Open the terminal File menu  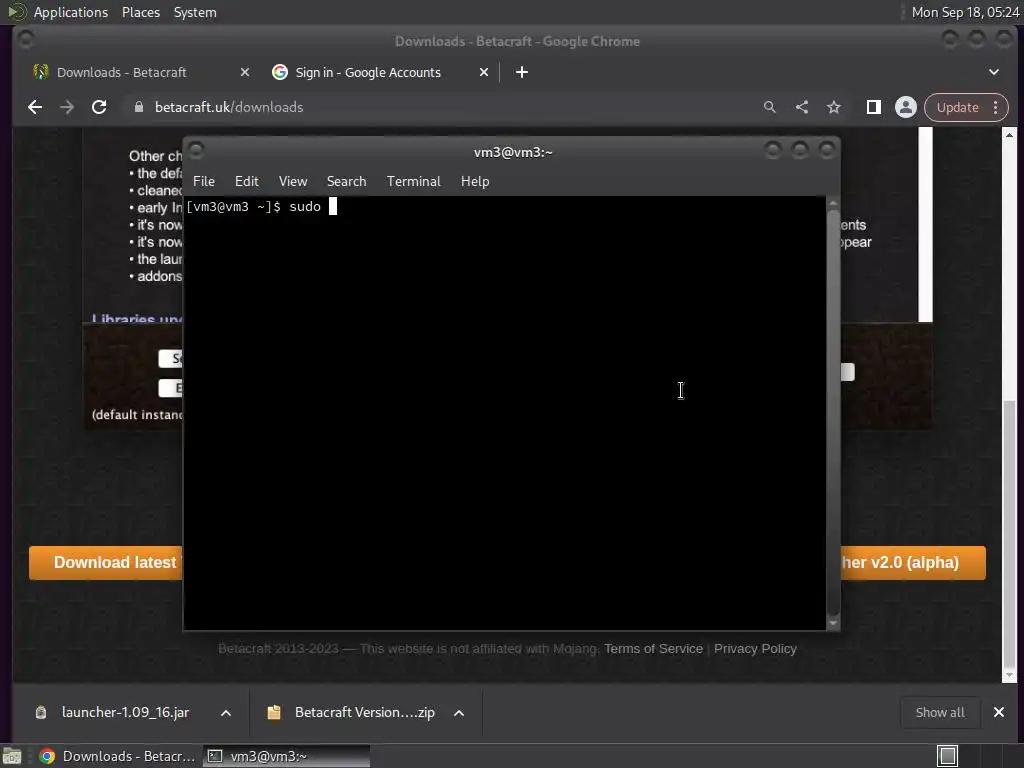click(204, 182)
